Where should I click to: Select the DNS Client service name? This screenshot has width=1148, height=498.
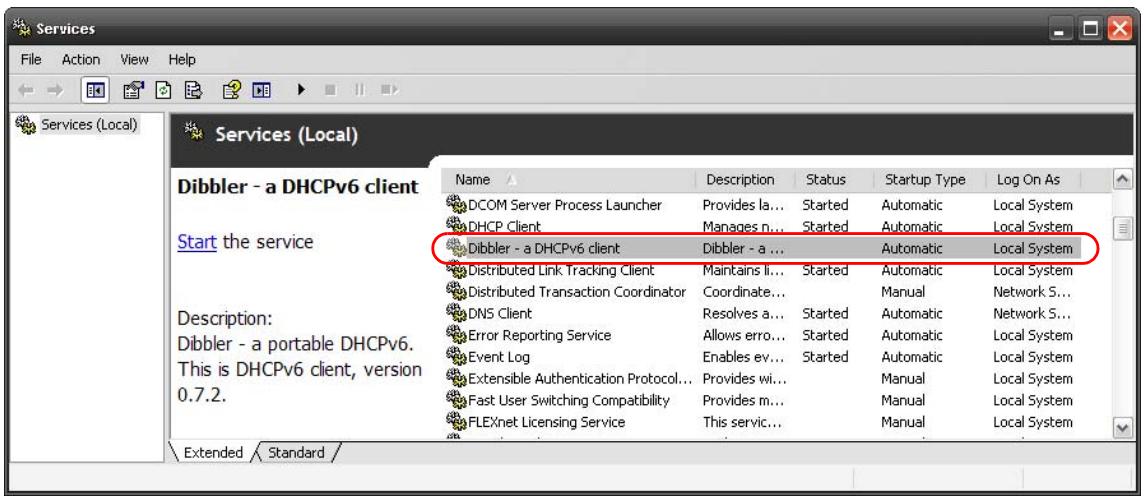[500, 313]
